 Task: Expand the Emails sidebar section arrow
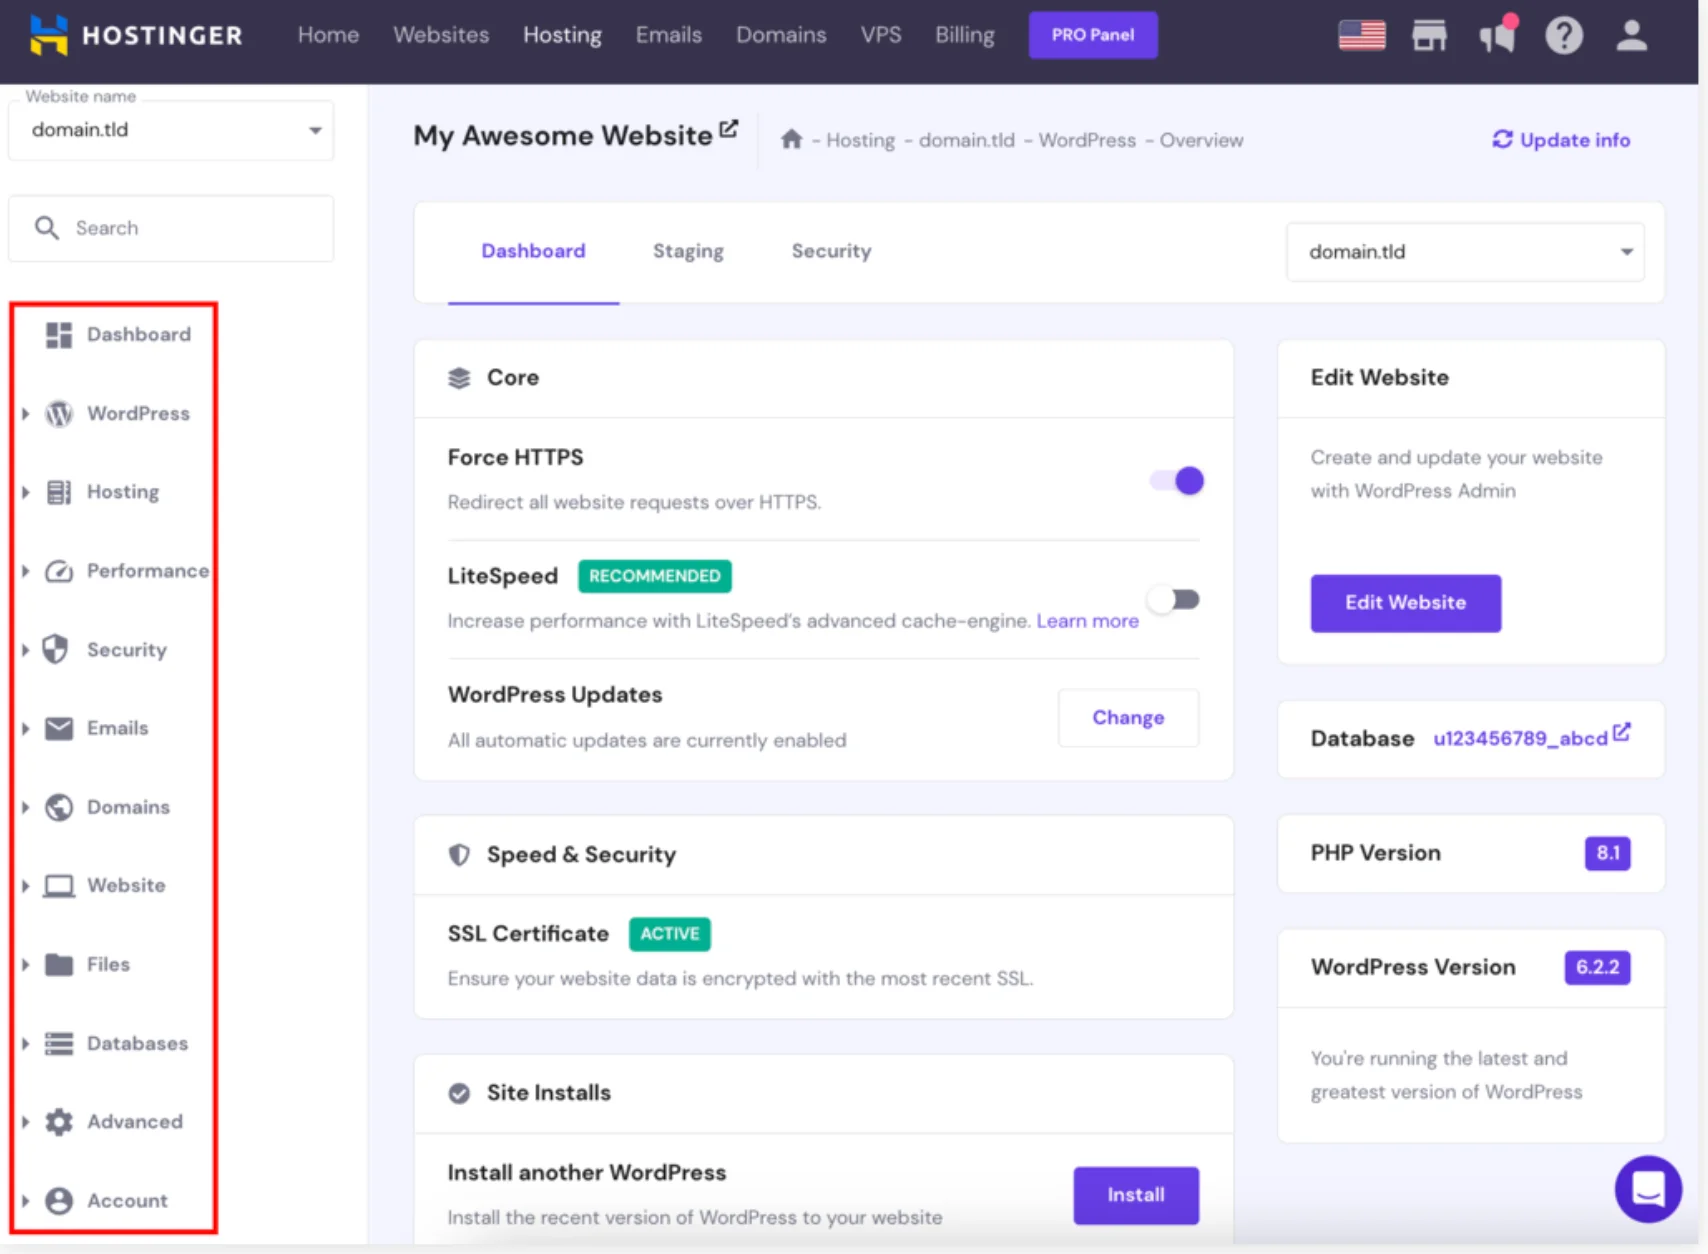[25, 729]
